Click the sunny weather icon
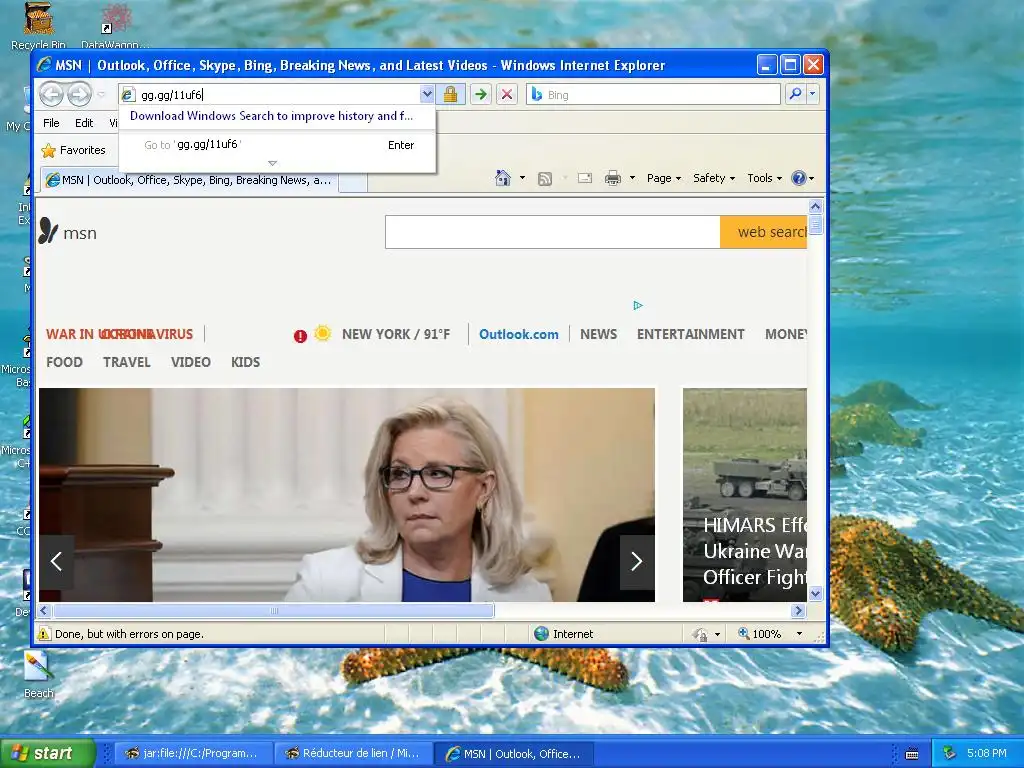The height and width of the screenshot is (768, 1024). coord(322,334)
